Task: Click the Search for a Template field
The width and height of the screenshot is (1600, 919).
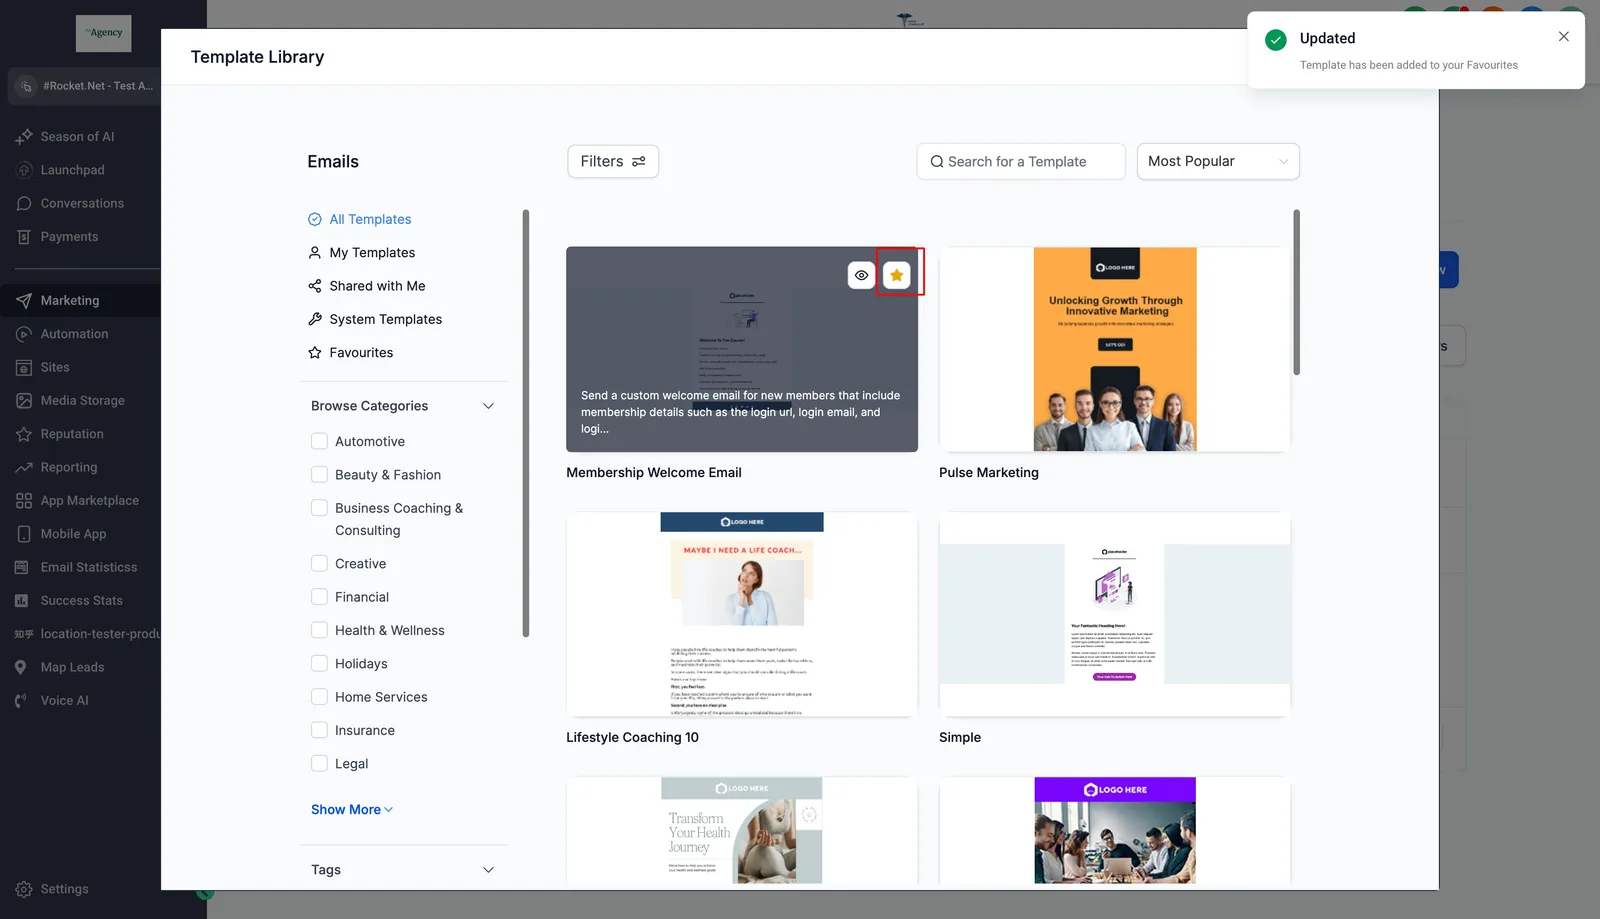Action: pos(1021,162)
